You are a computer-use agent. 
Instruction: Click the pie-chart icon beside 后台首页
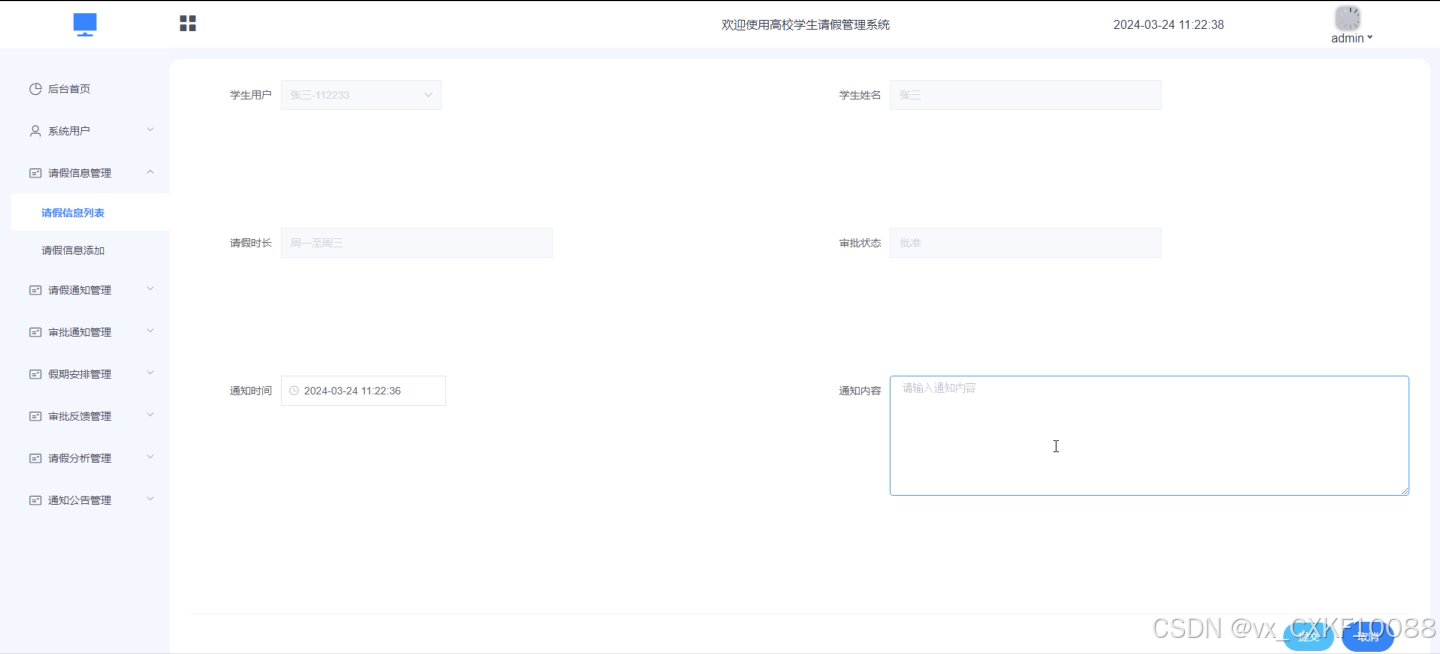click(36, 89)
